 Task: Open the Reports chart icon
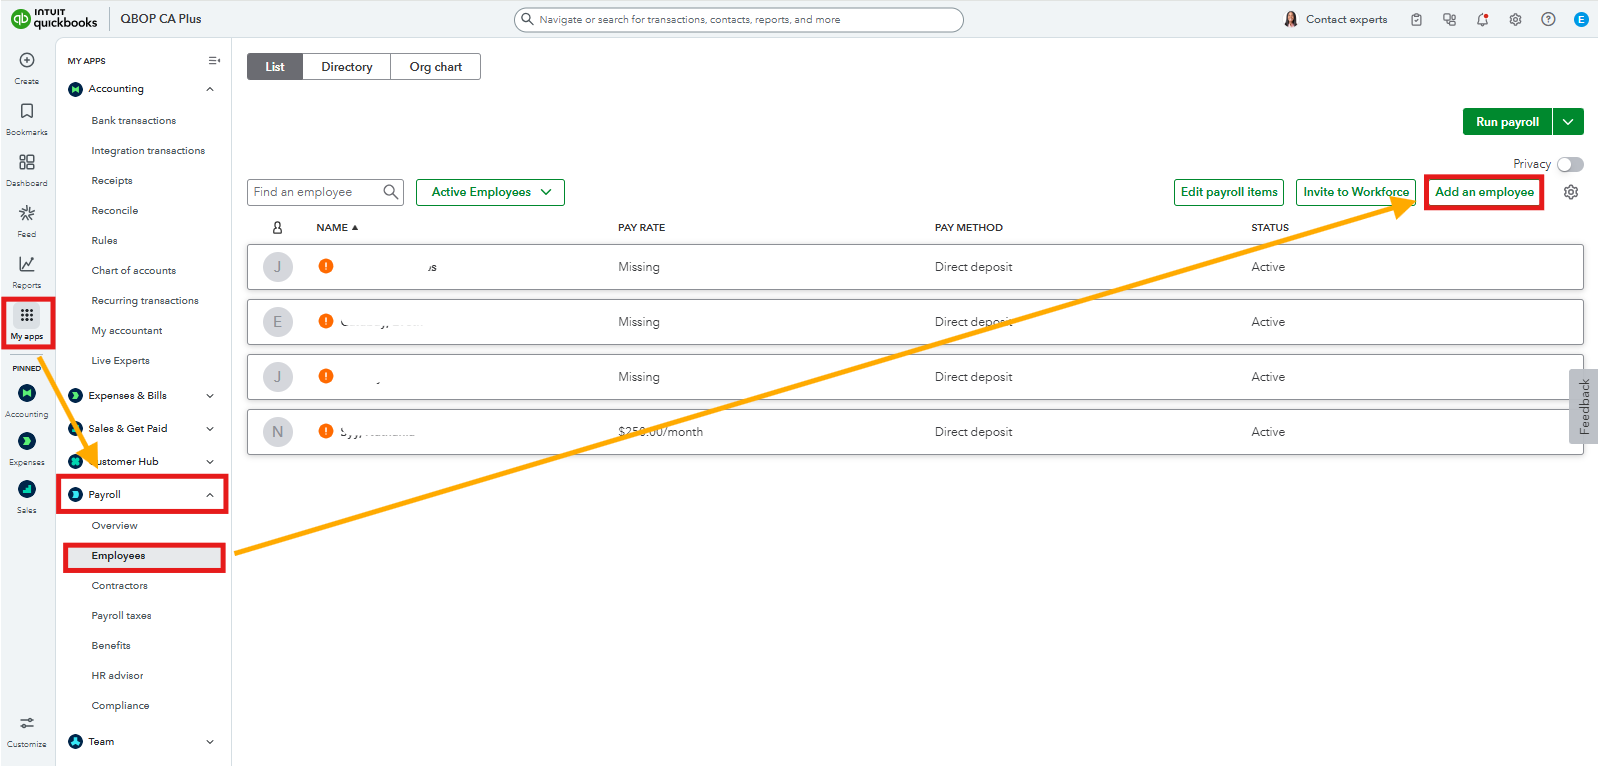click(x=27, y=265)
